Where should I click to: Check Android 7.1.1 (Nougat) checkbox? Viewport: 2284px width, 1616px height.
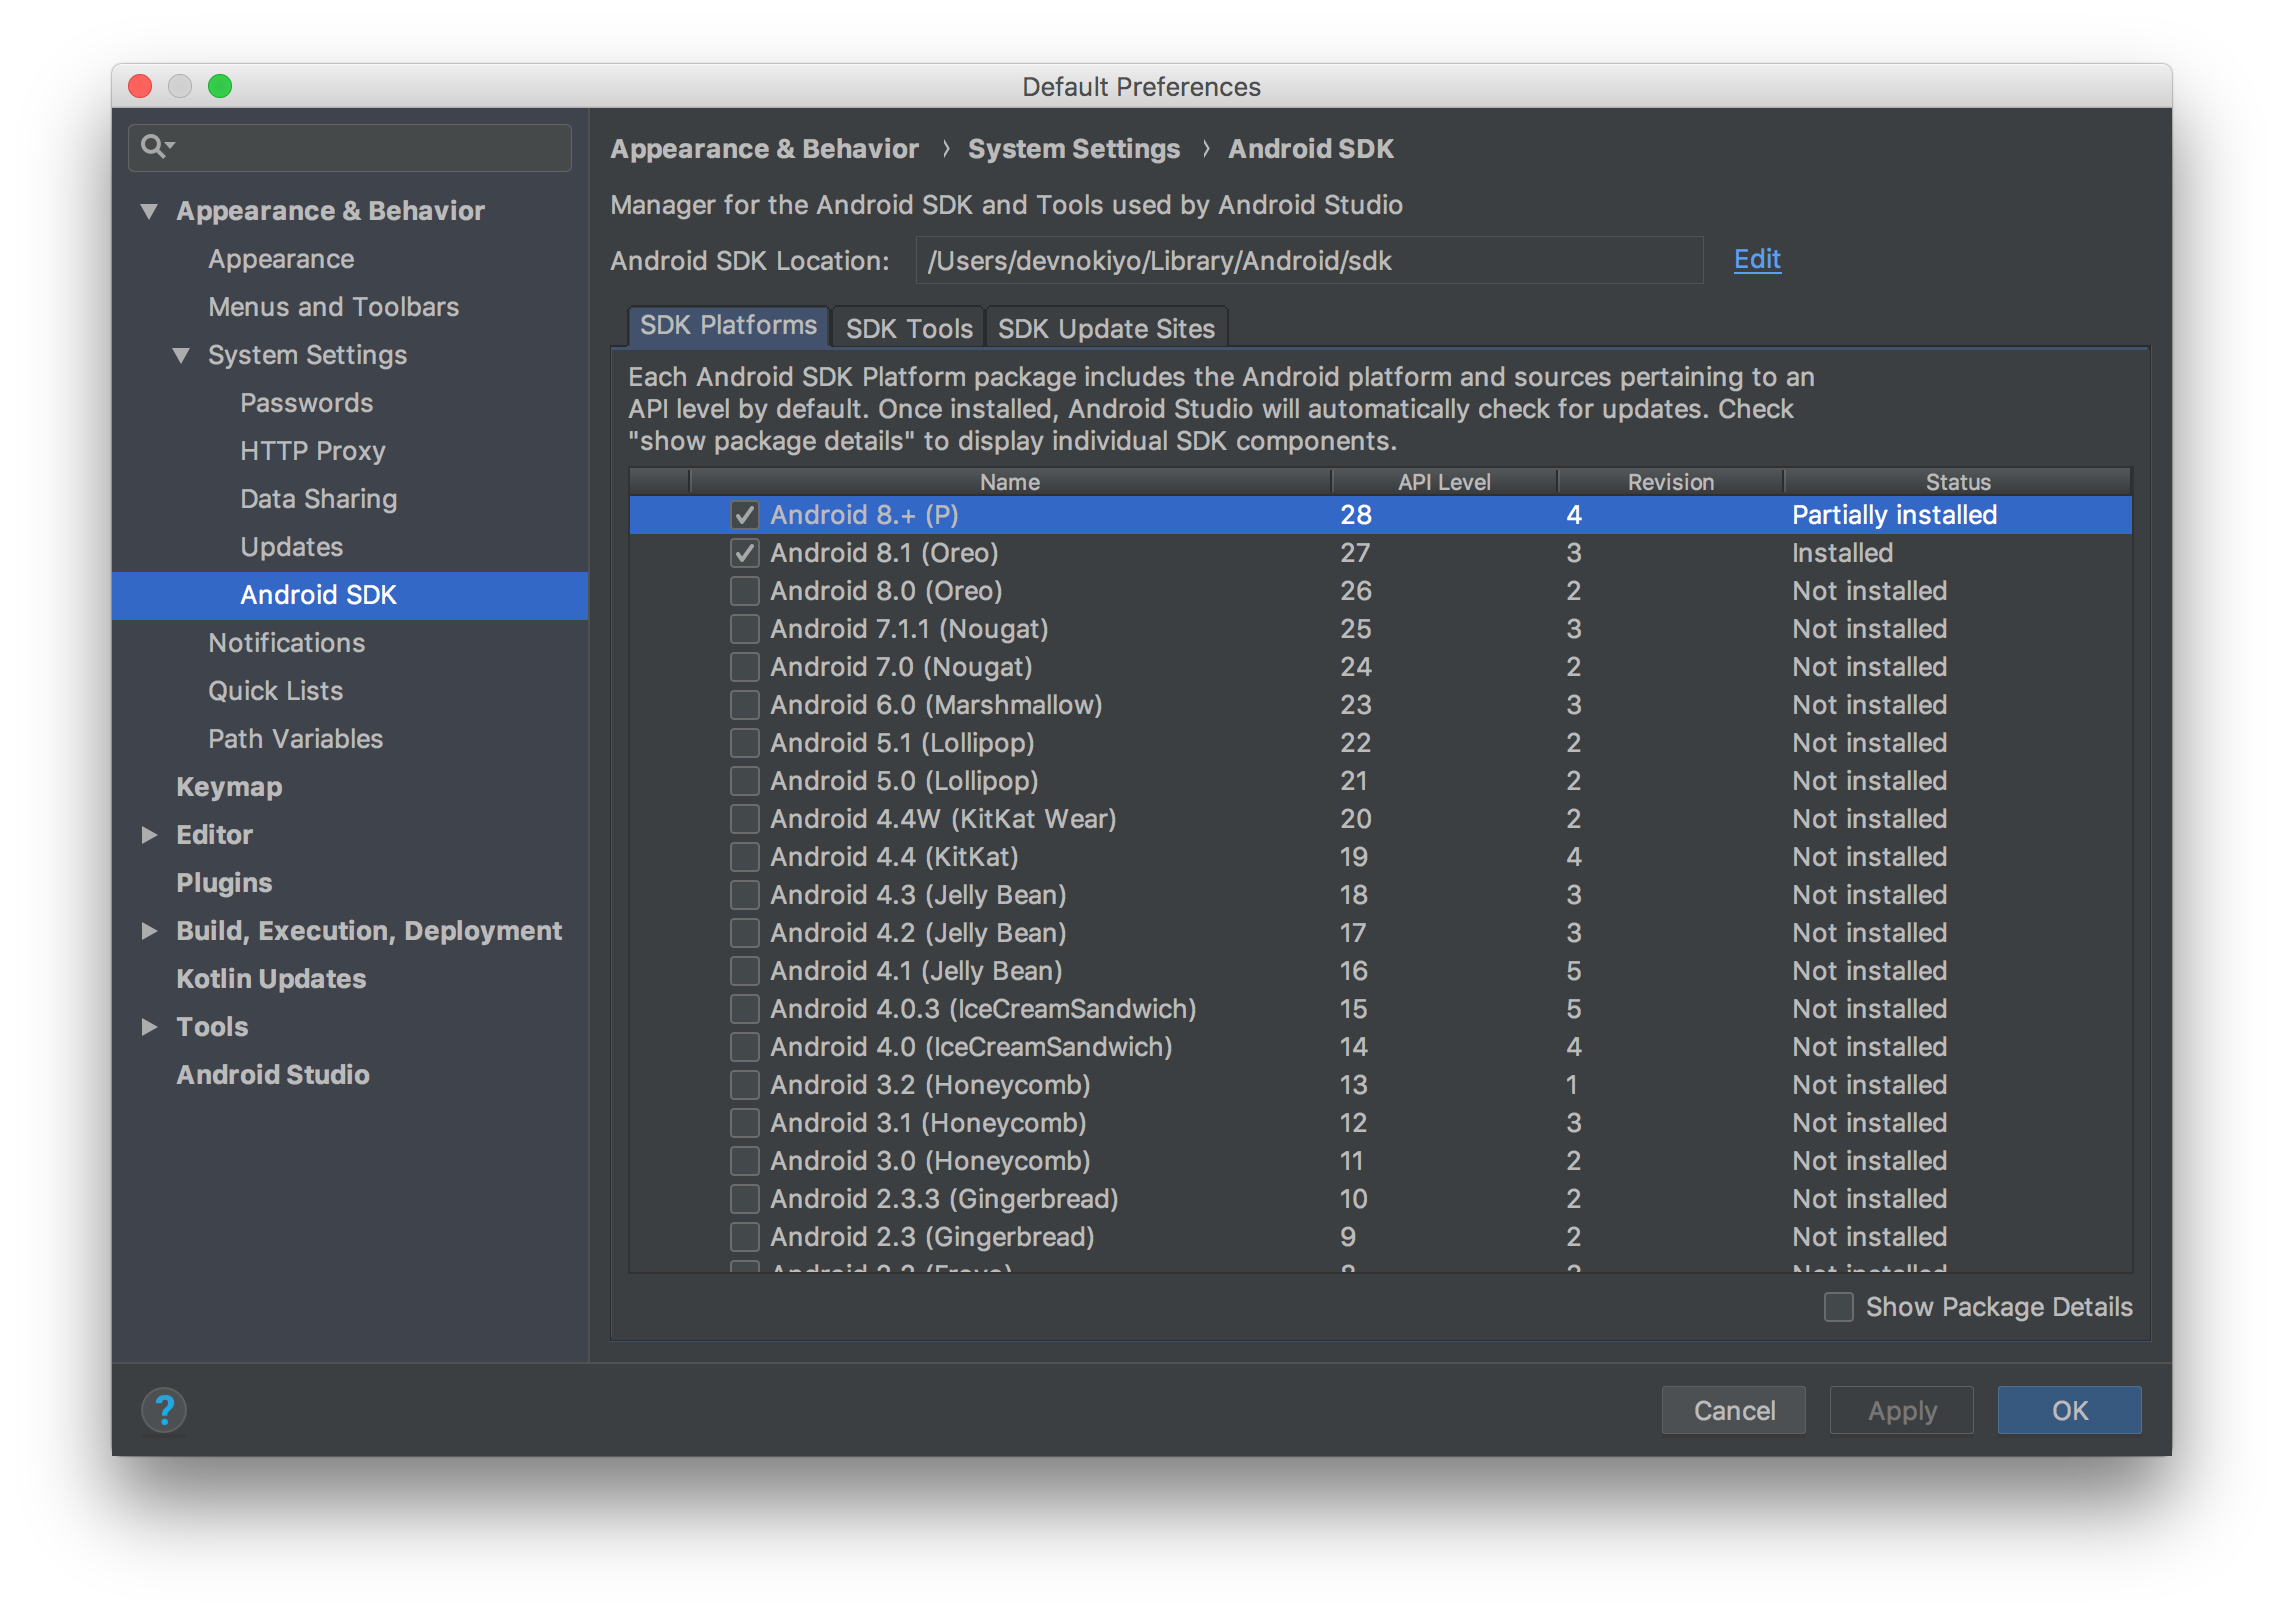(744, 629)
